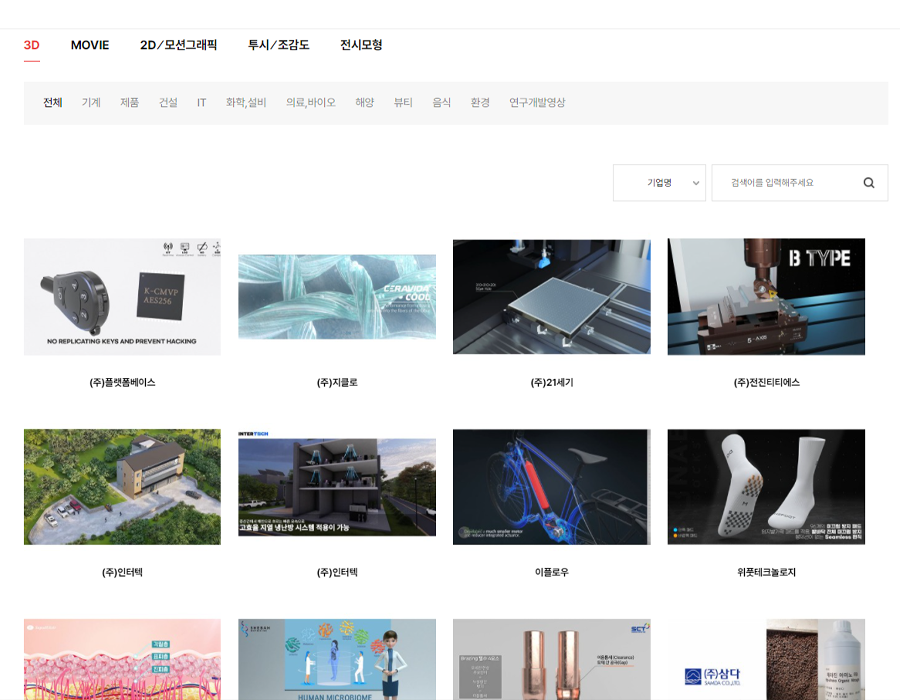Open the 전시모형 tab
Screen dimensions: 900x700
tap(361, 45)
